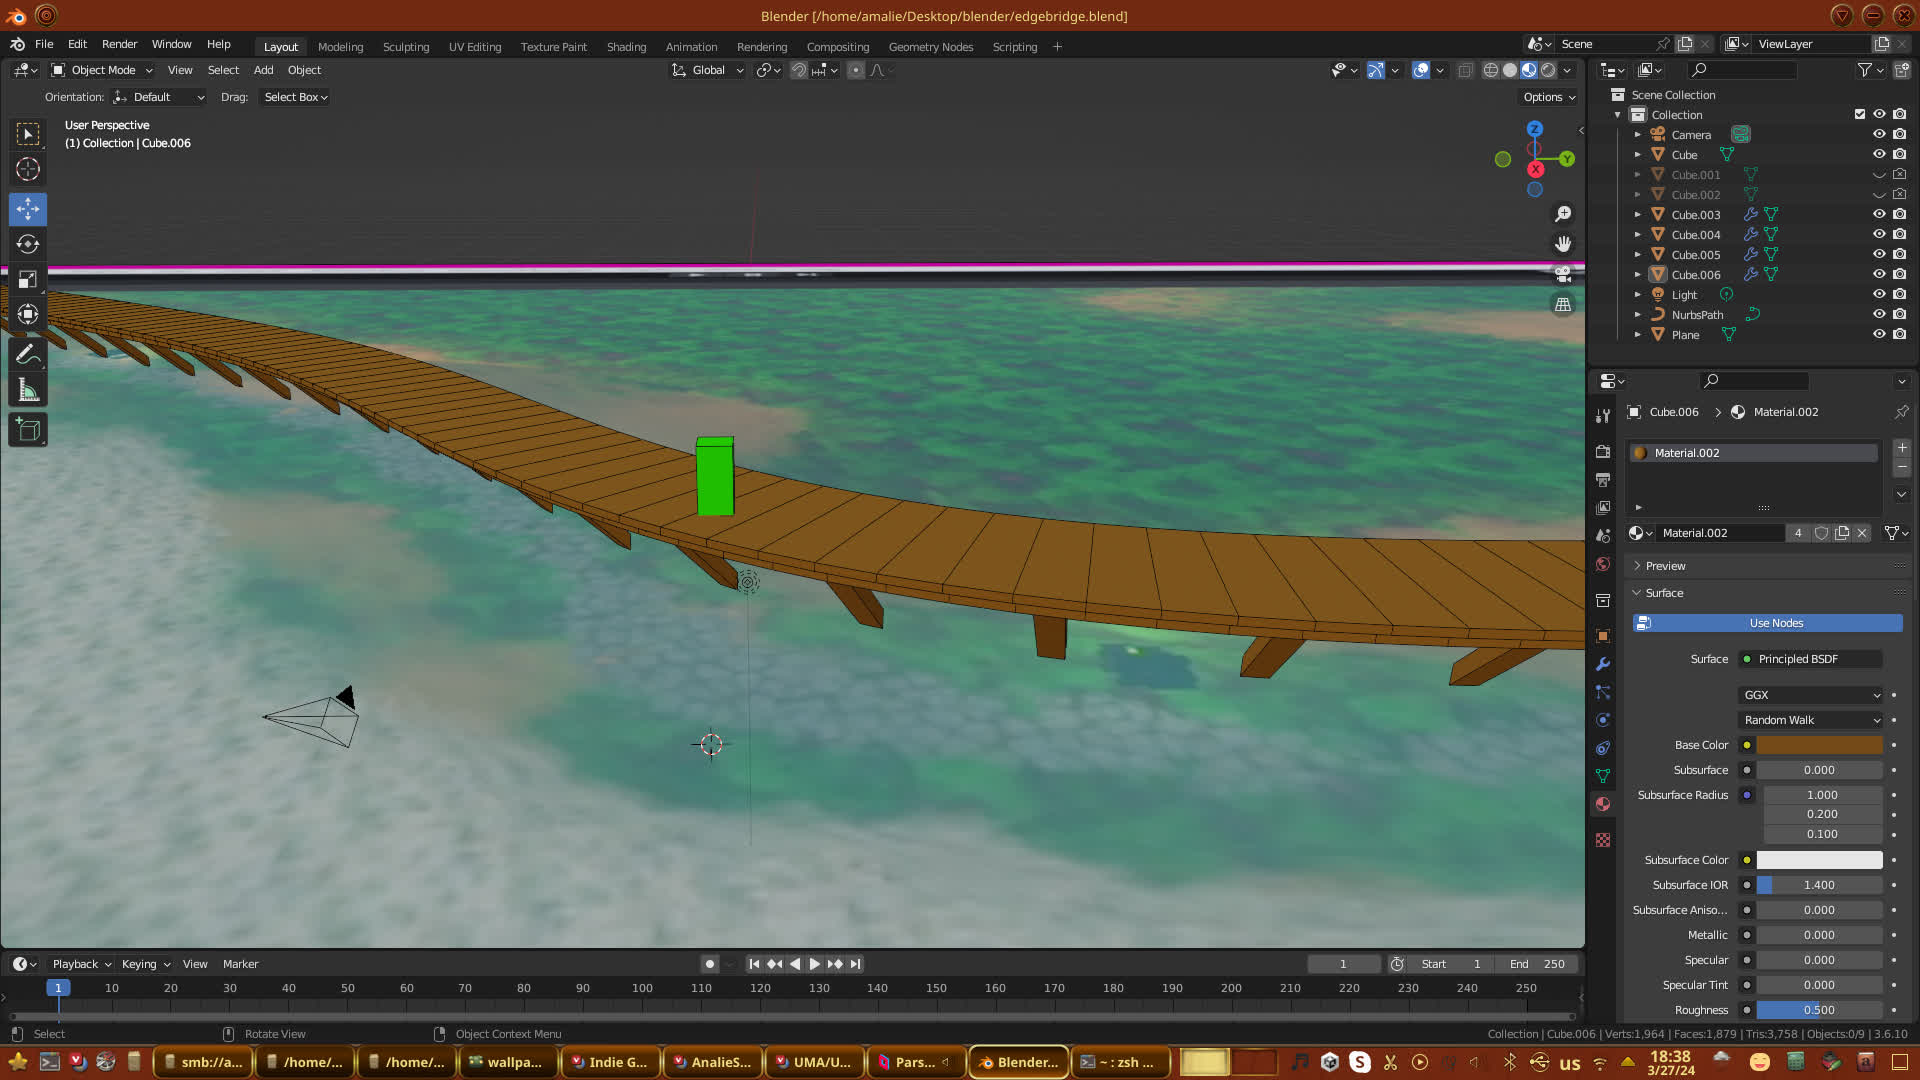Choose the Annotate pencil tool
The image size is (1920, 1080).
click(28, 355)
